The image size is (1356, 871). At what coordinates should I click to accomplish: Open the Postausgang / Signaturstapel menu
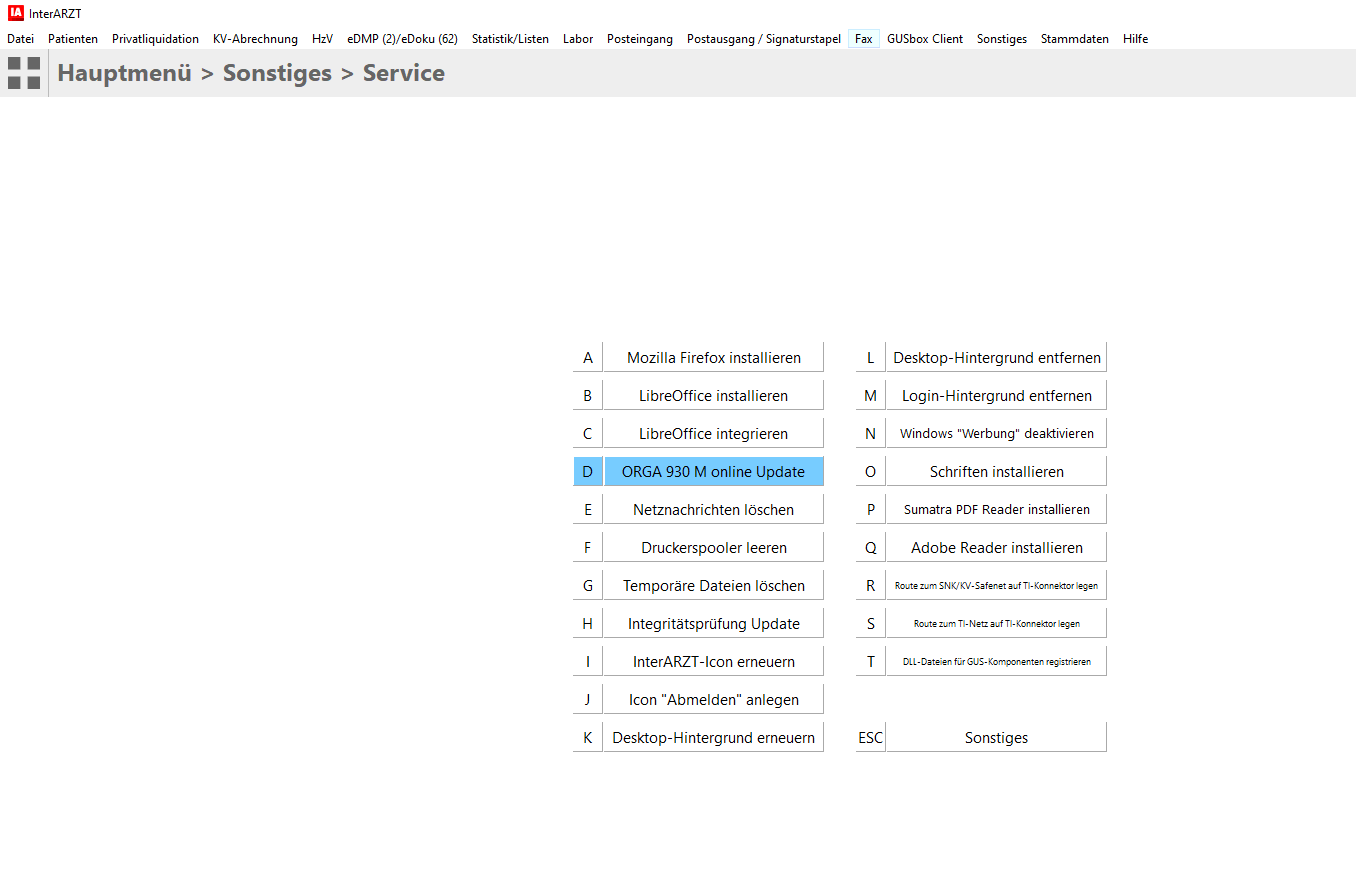click(x=764, y=39)
